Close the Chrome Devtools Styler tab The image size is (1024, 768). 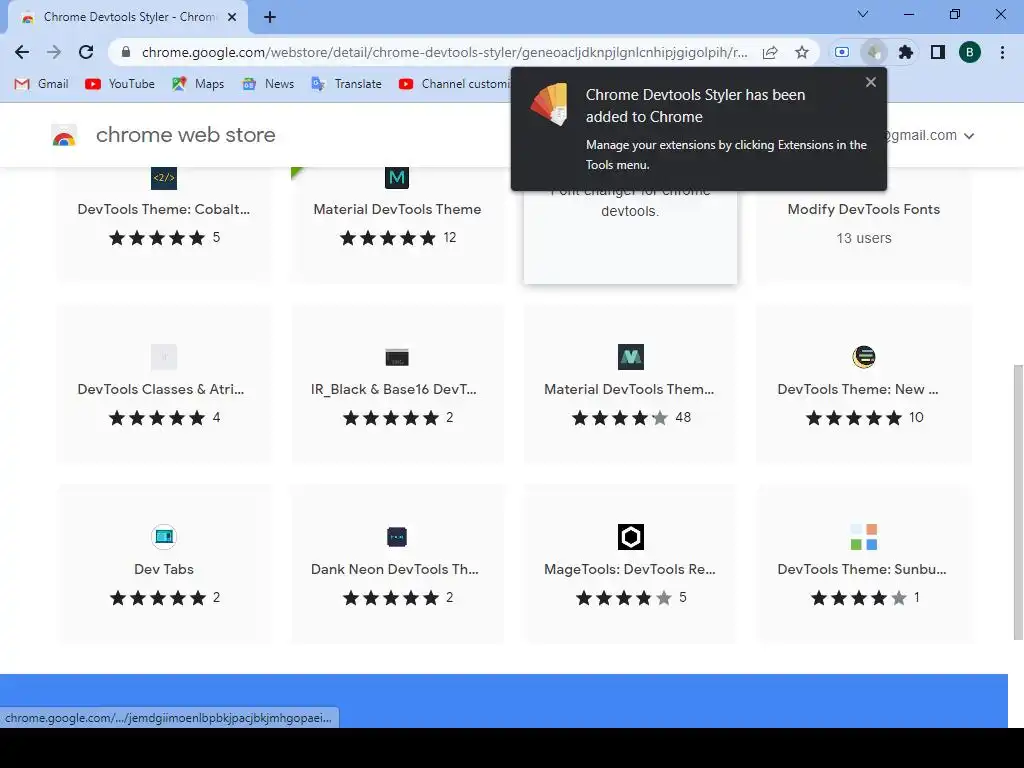tap(232, 17)
